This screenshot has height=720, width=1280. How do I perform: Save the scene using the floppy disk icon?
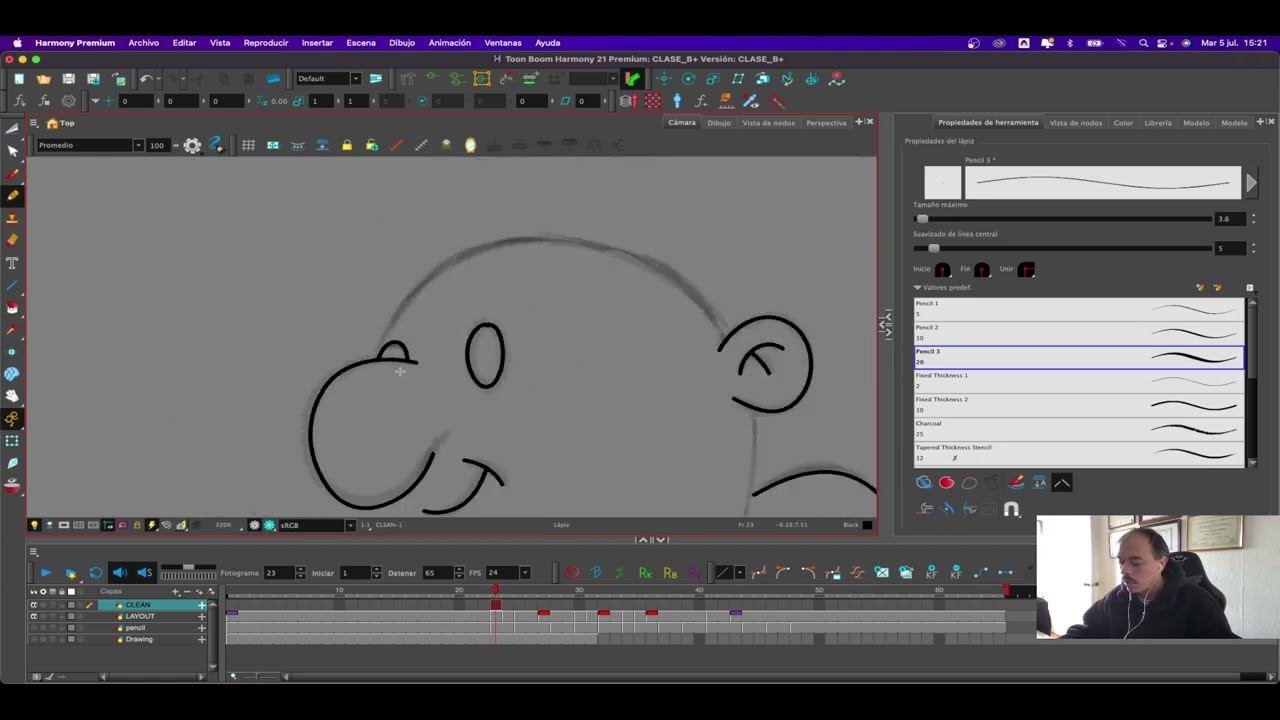click(x=69, y=79)
